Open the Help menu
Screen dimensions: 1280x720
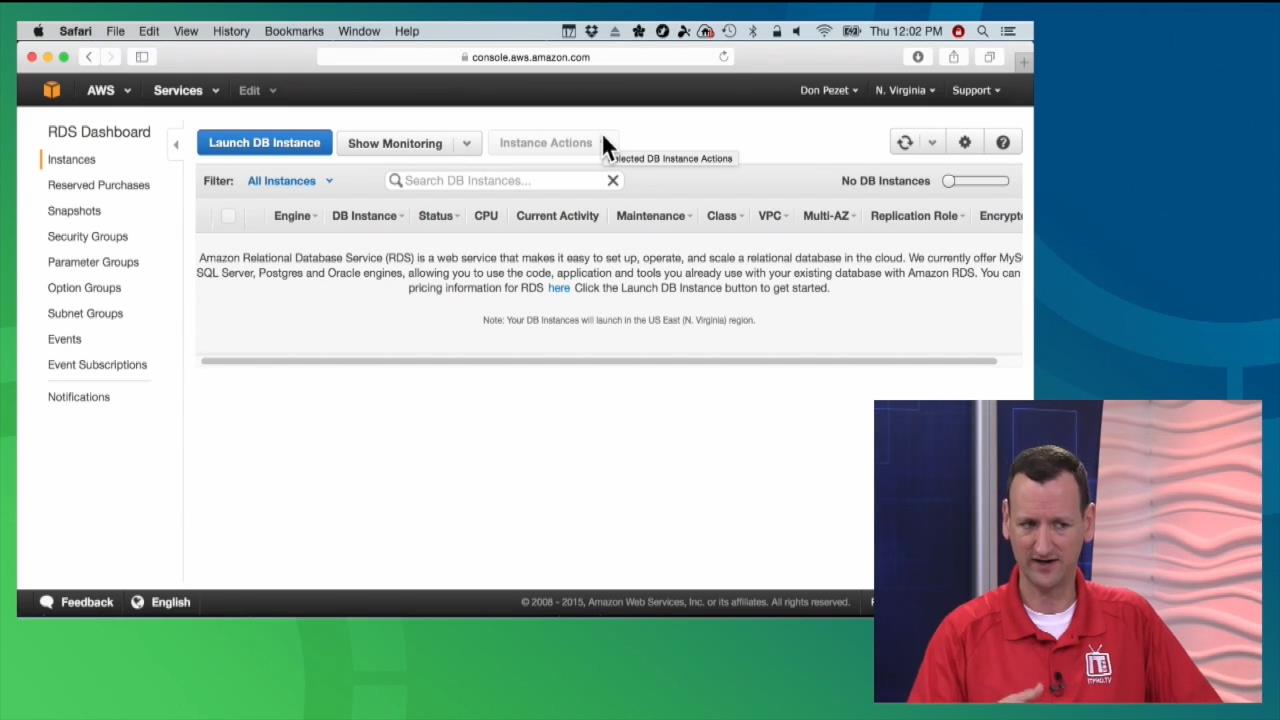(407, 31)
